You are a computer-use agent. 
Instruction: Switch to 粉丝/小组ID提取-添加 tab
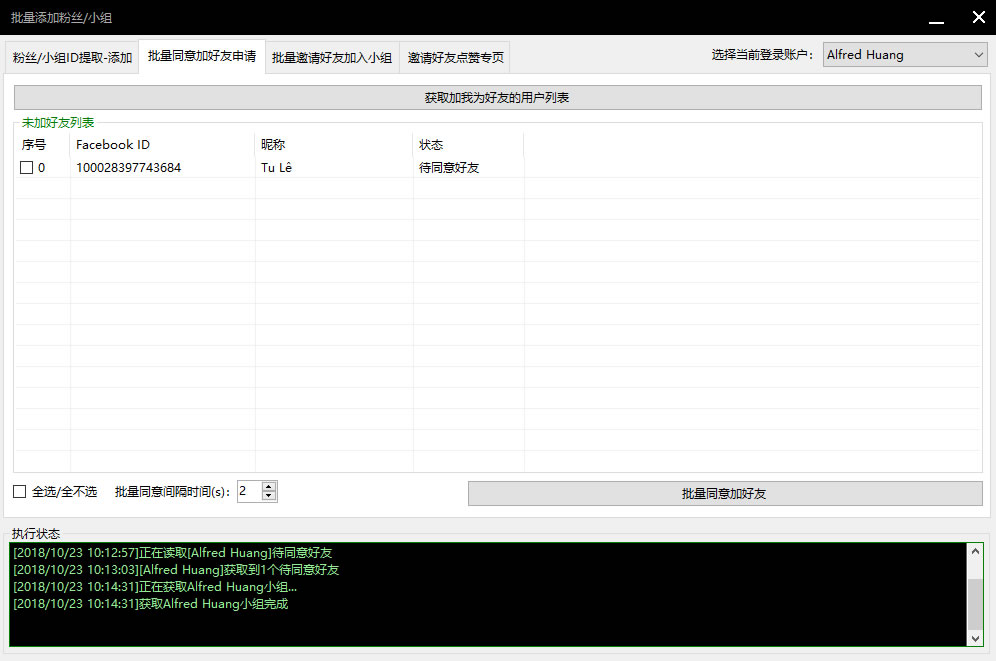point(72,58)
